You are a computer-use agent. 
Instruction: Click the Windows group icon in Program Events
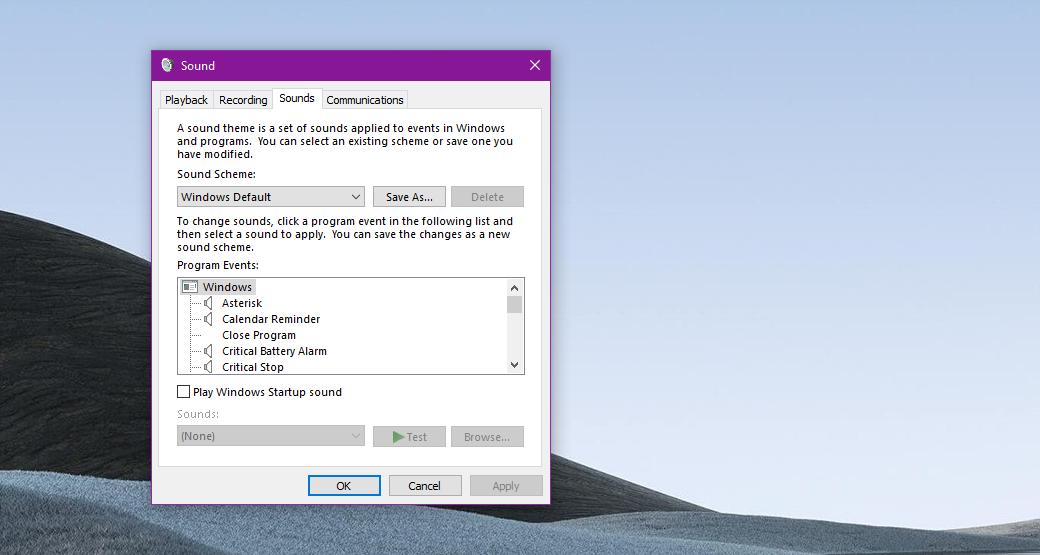click(190, 287)
